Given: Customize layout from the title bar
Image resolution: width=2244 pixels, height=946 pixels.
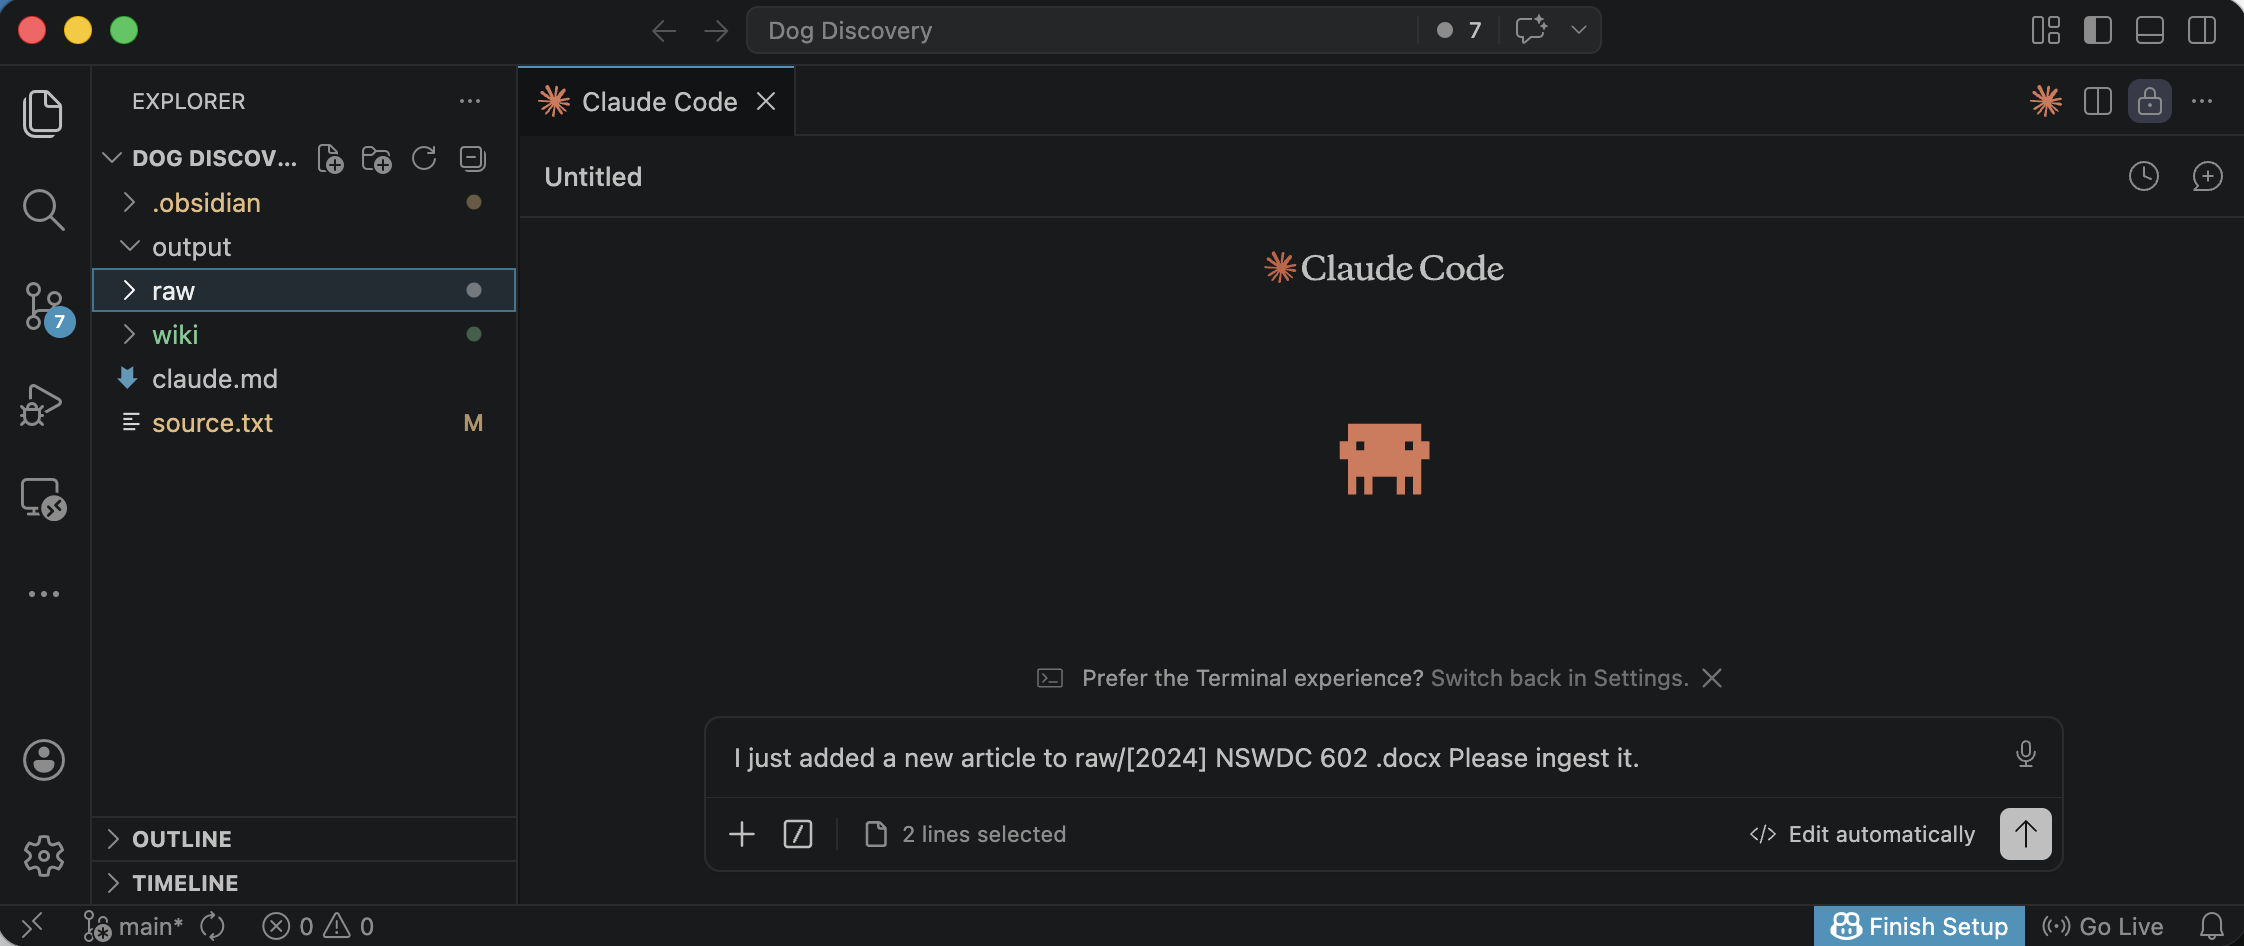Looking at the screenshot, I should 2046,30.
